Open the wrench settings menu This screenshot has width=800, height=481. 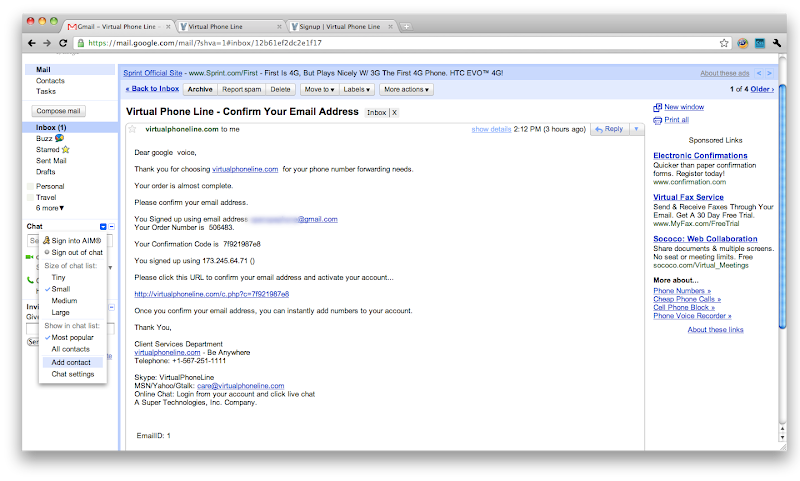(x=777, y=43)
